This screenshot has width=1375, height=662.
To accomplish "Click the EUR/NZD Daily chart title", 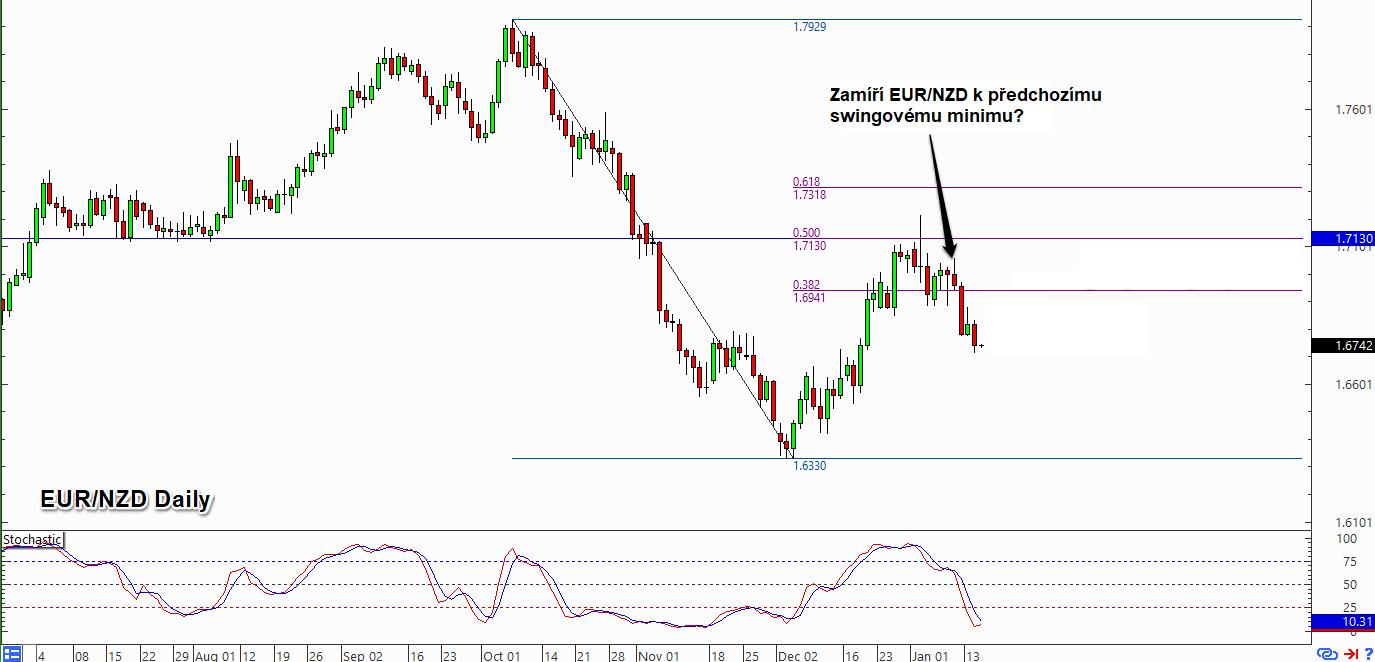I will 126,499.
